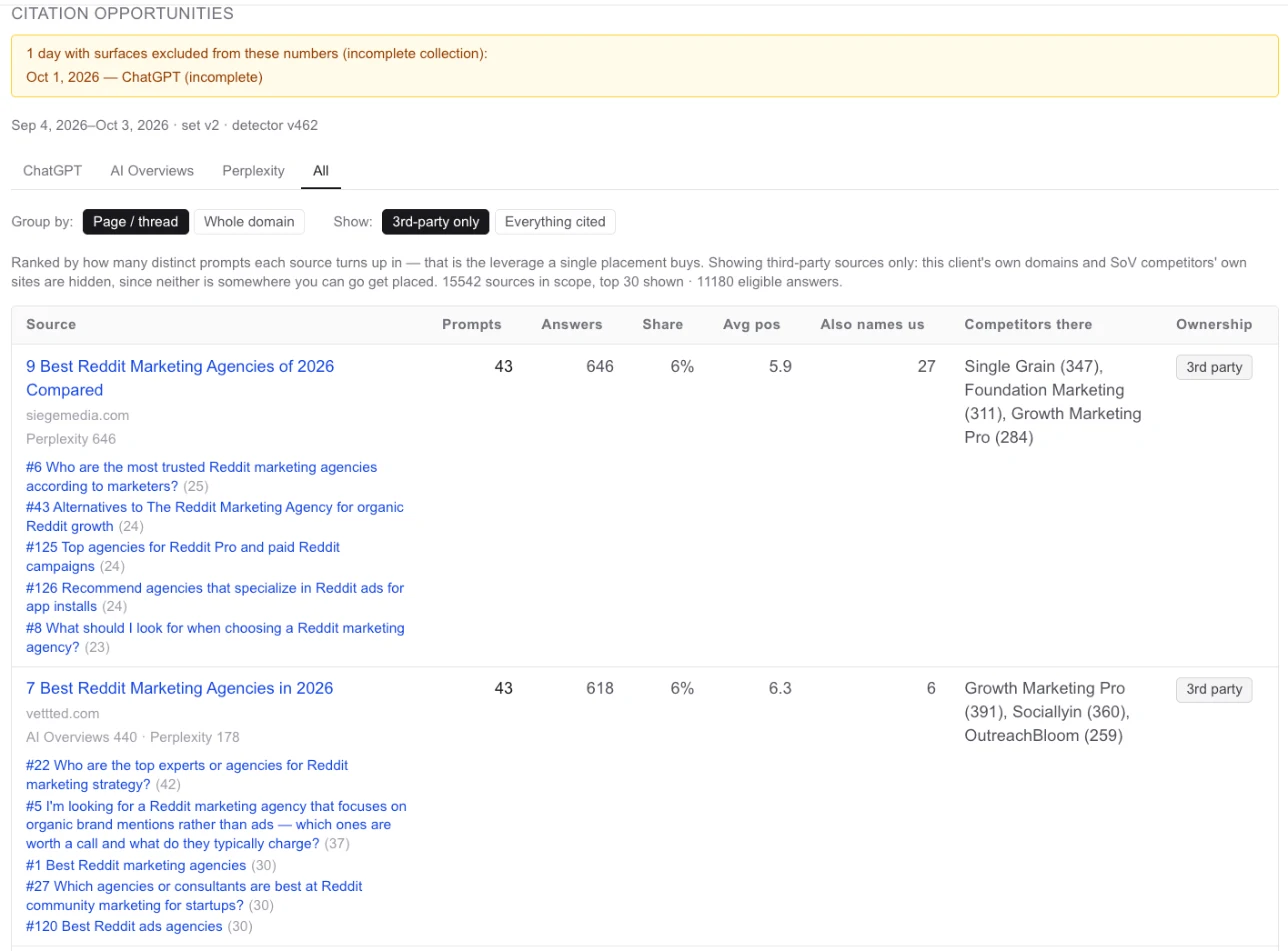Click the Prompts column header
The image size is (1288, 951).
pos(472,324)
